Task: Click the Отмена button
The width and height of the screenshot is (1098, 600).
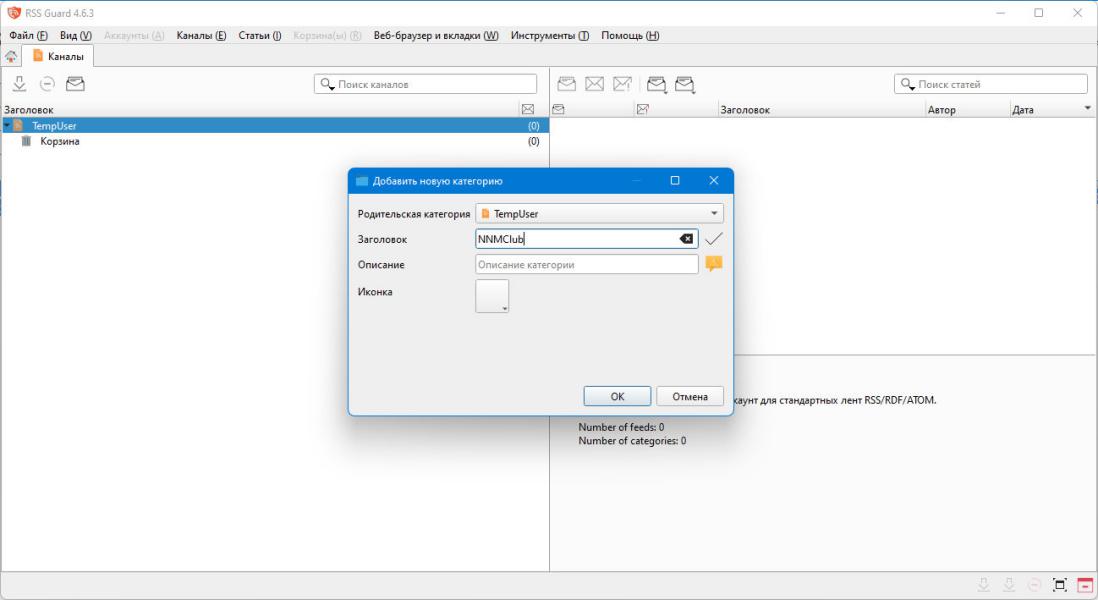Action: point(690,396)
